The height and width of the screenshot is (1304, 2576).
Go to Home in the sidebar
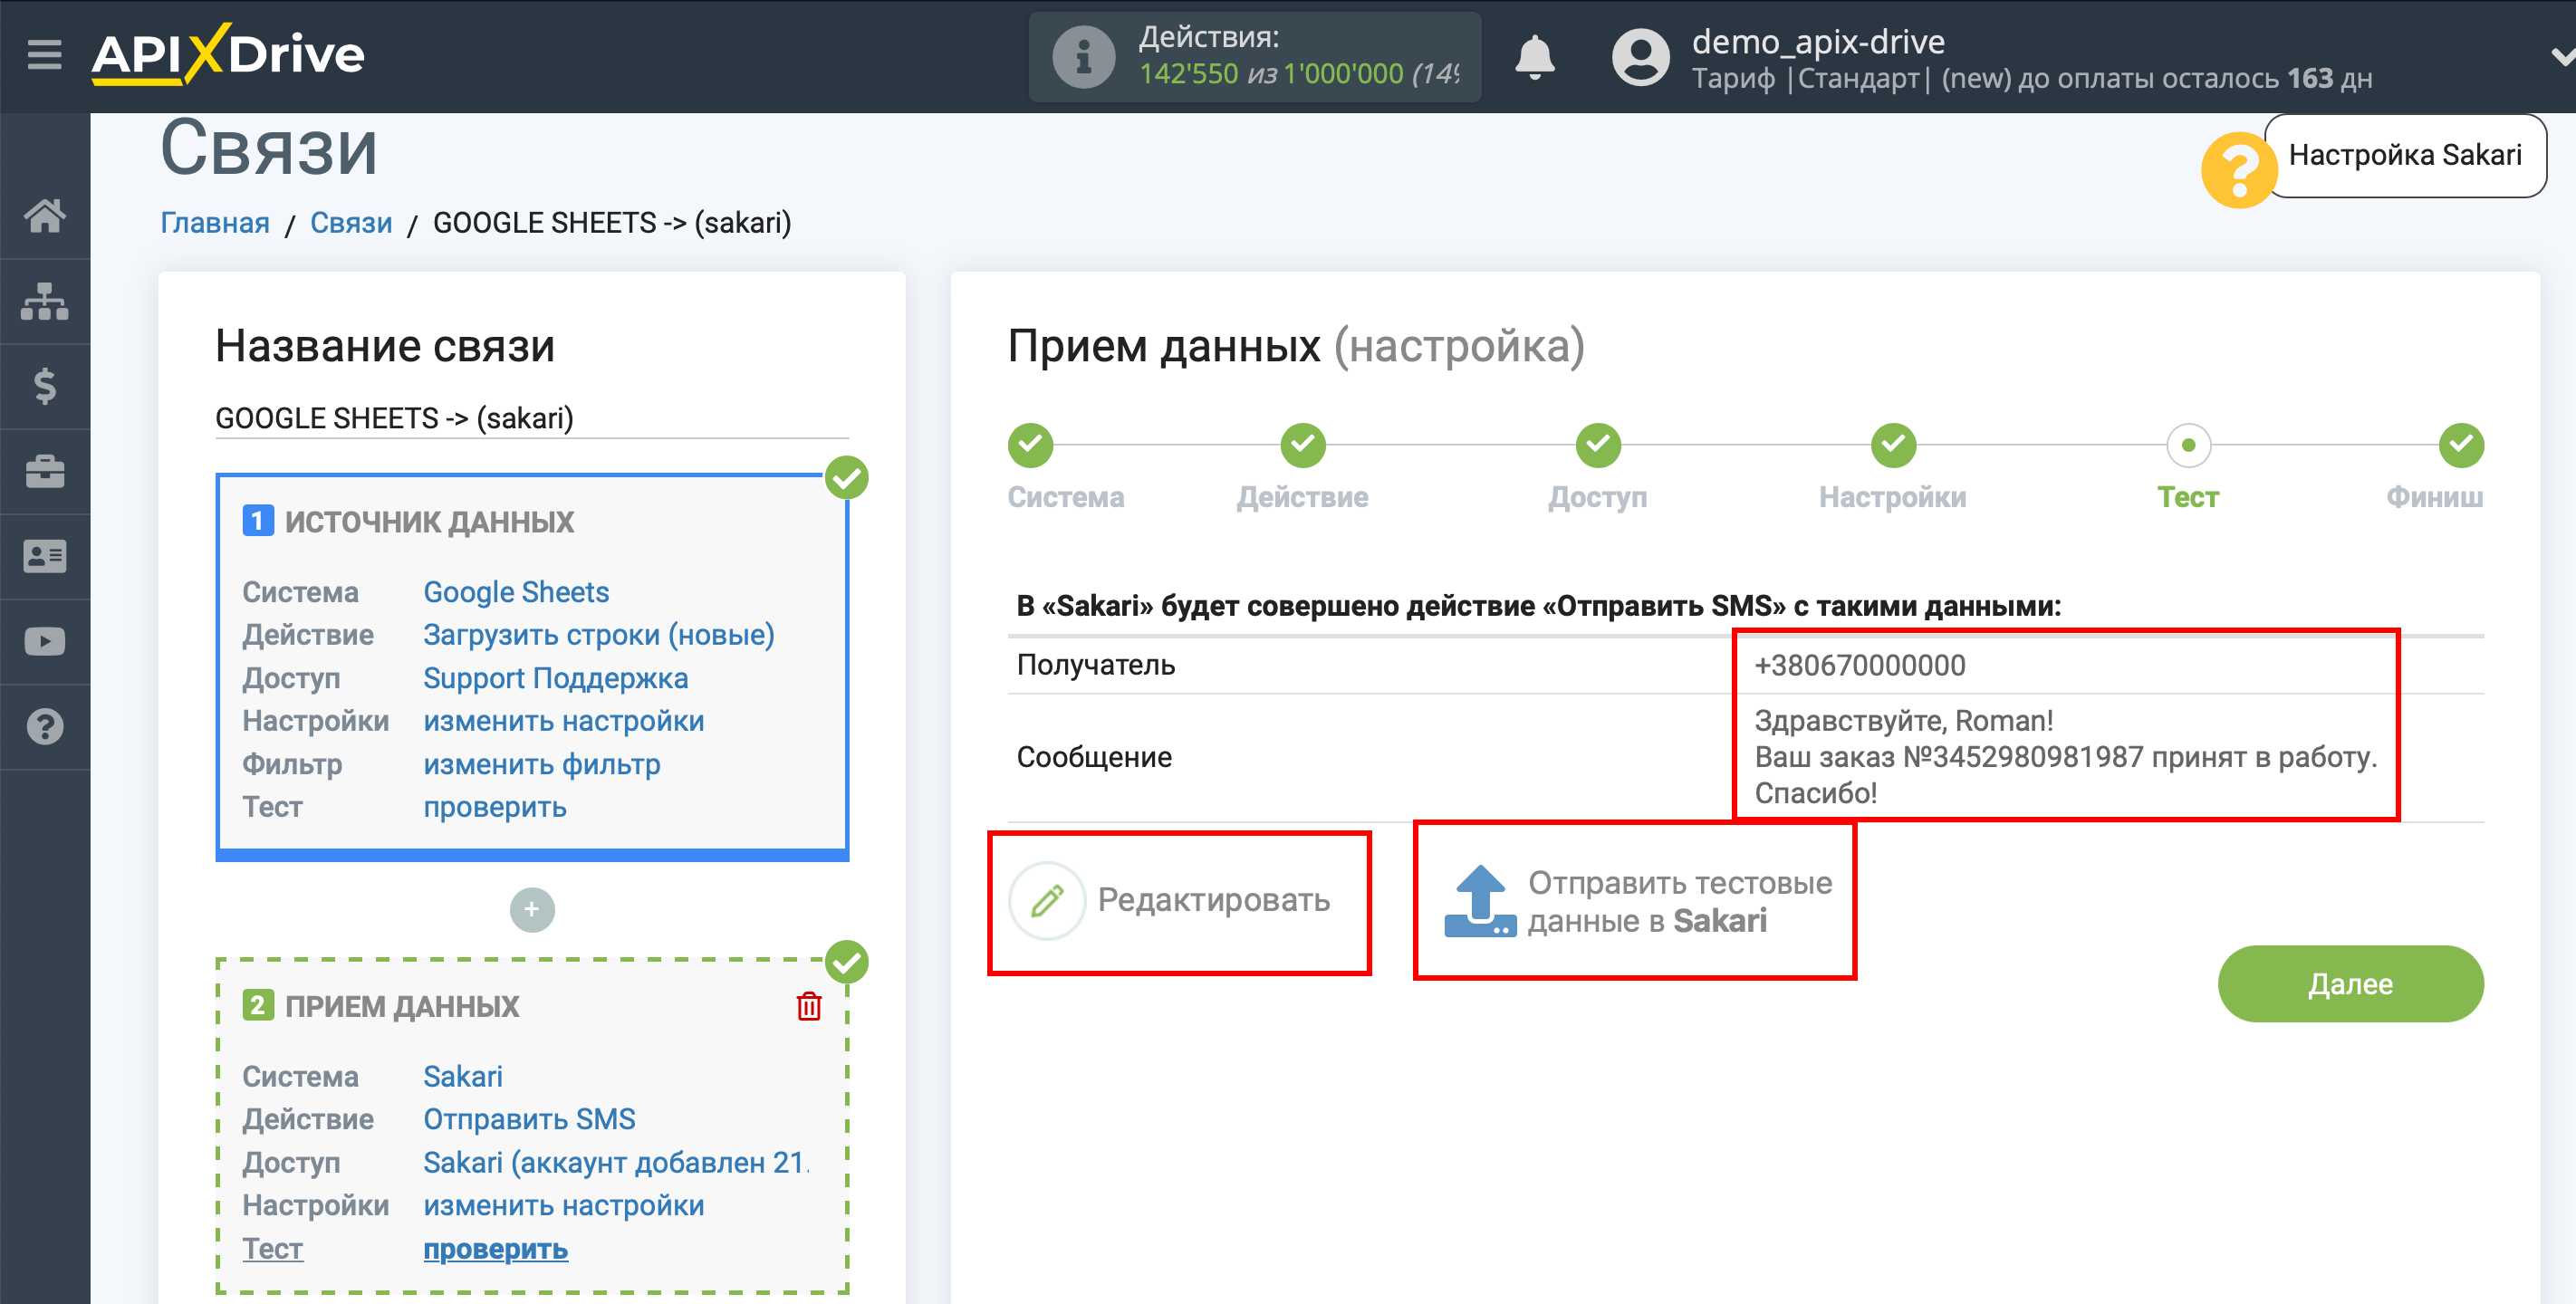click(x=45, y=215)
